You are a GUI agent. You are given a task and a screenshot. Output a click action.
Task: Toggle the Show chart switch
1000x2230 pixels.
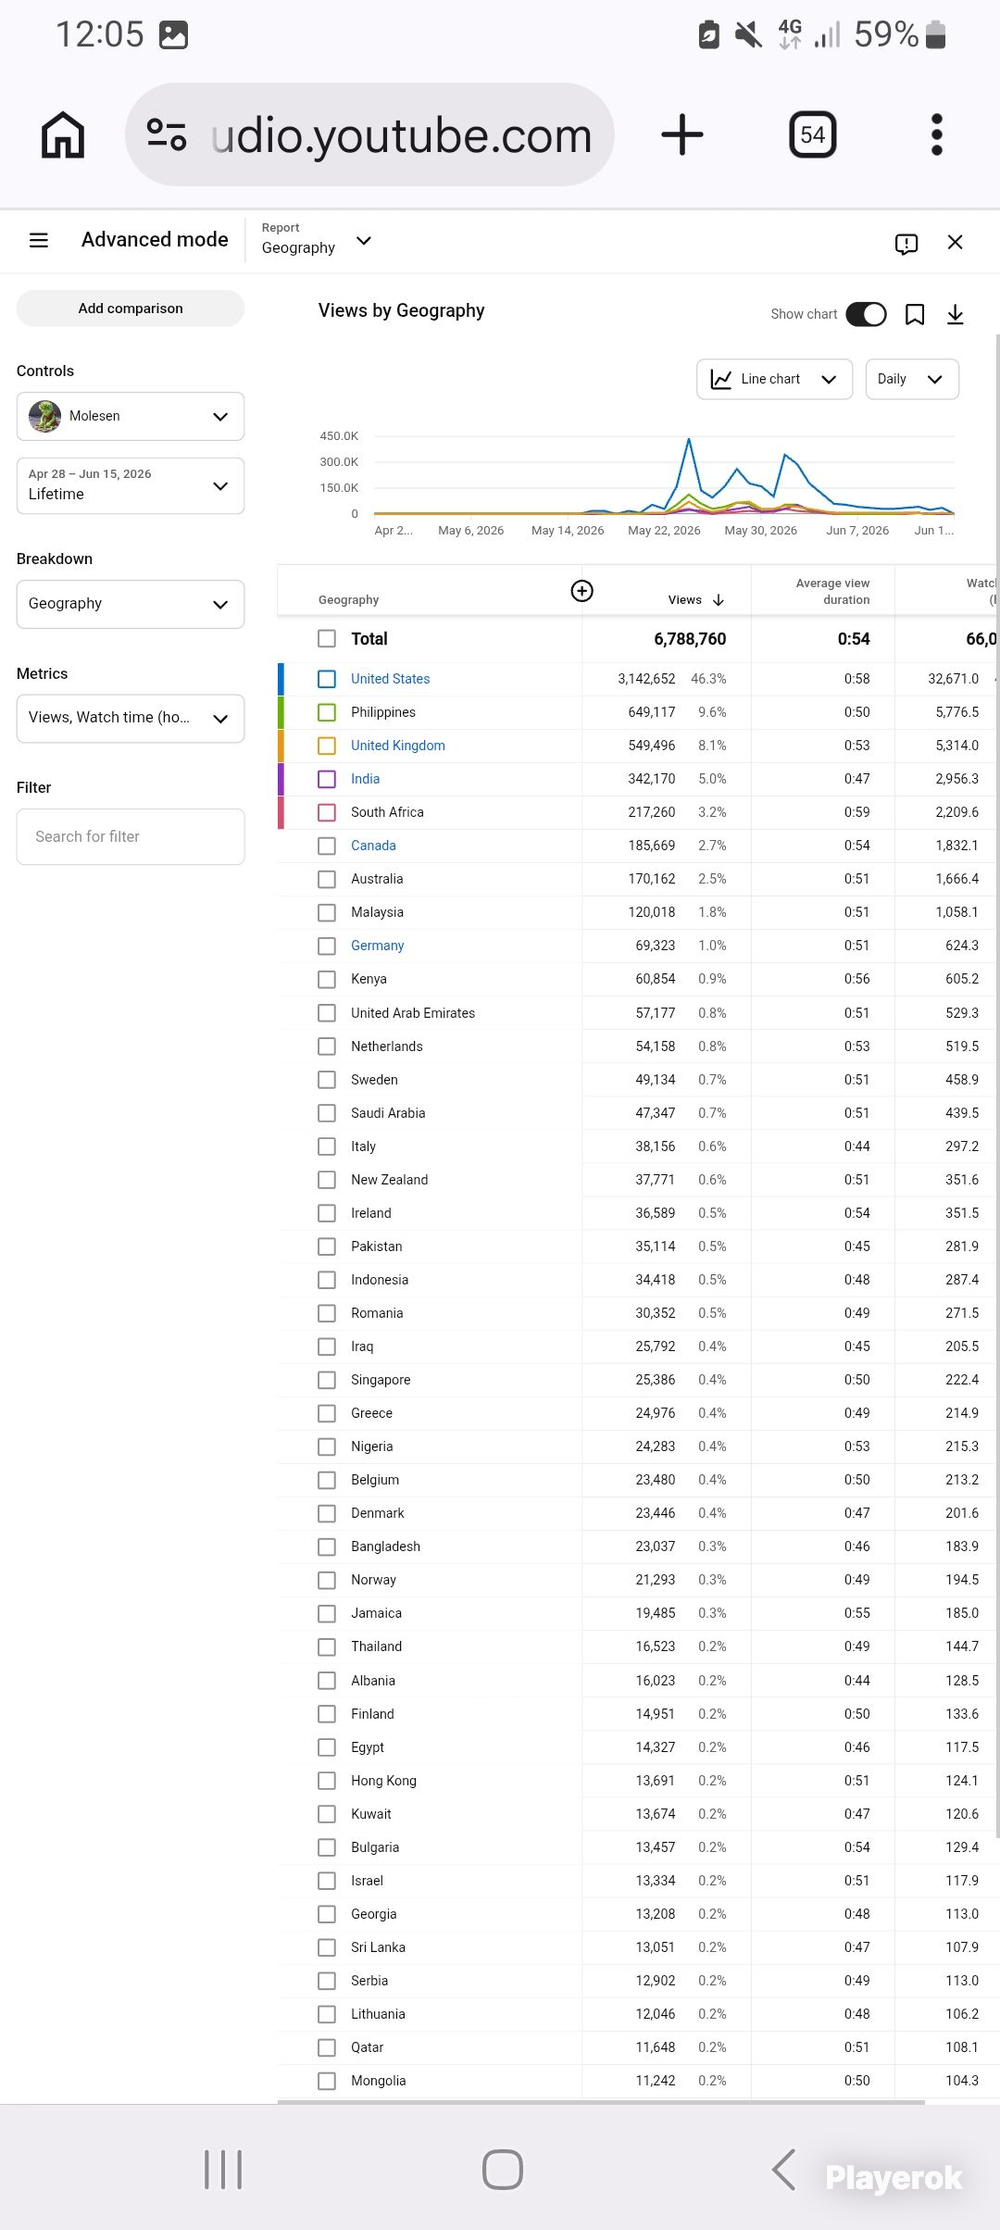click(x=866, y=314)
